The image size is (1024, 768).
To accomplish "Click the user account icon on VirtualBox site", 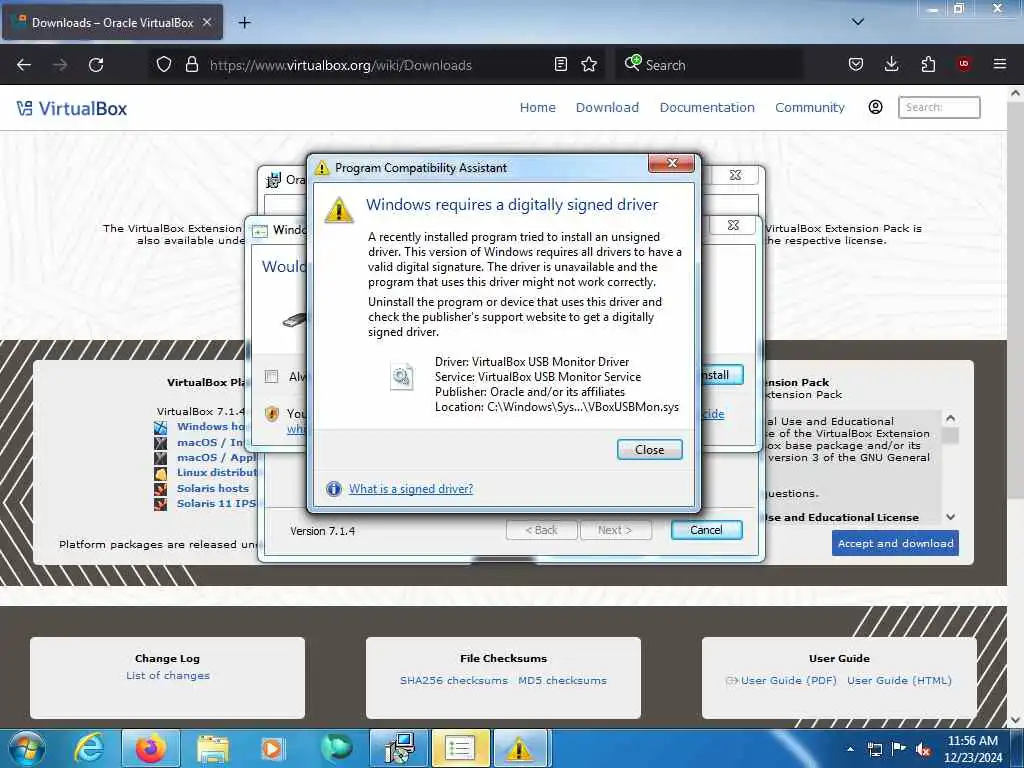I will 875,107.
